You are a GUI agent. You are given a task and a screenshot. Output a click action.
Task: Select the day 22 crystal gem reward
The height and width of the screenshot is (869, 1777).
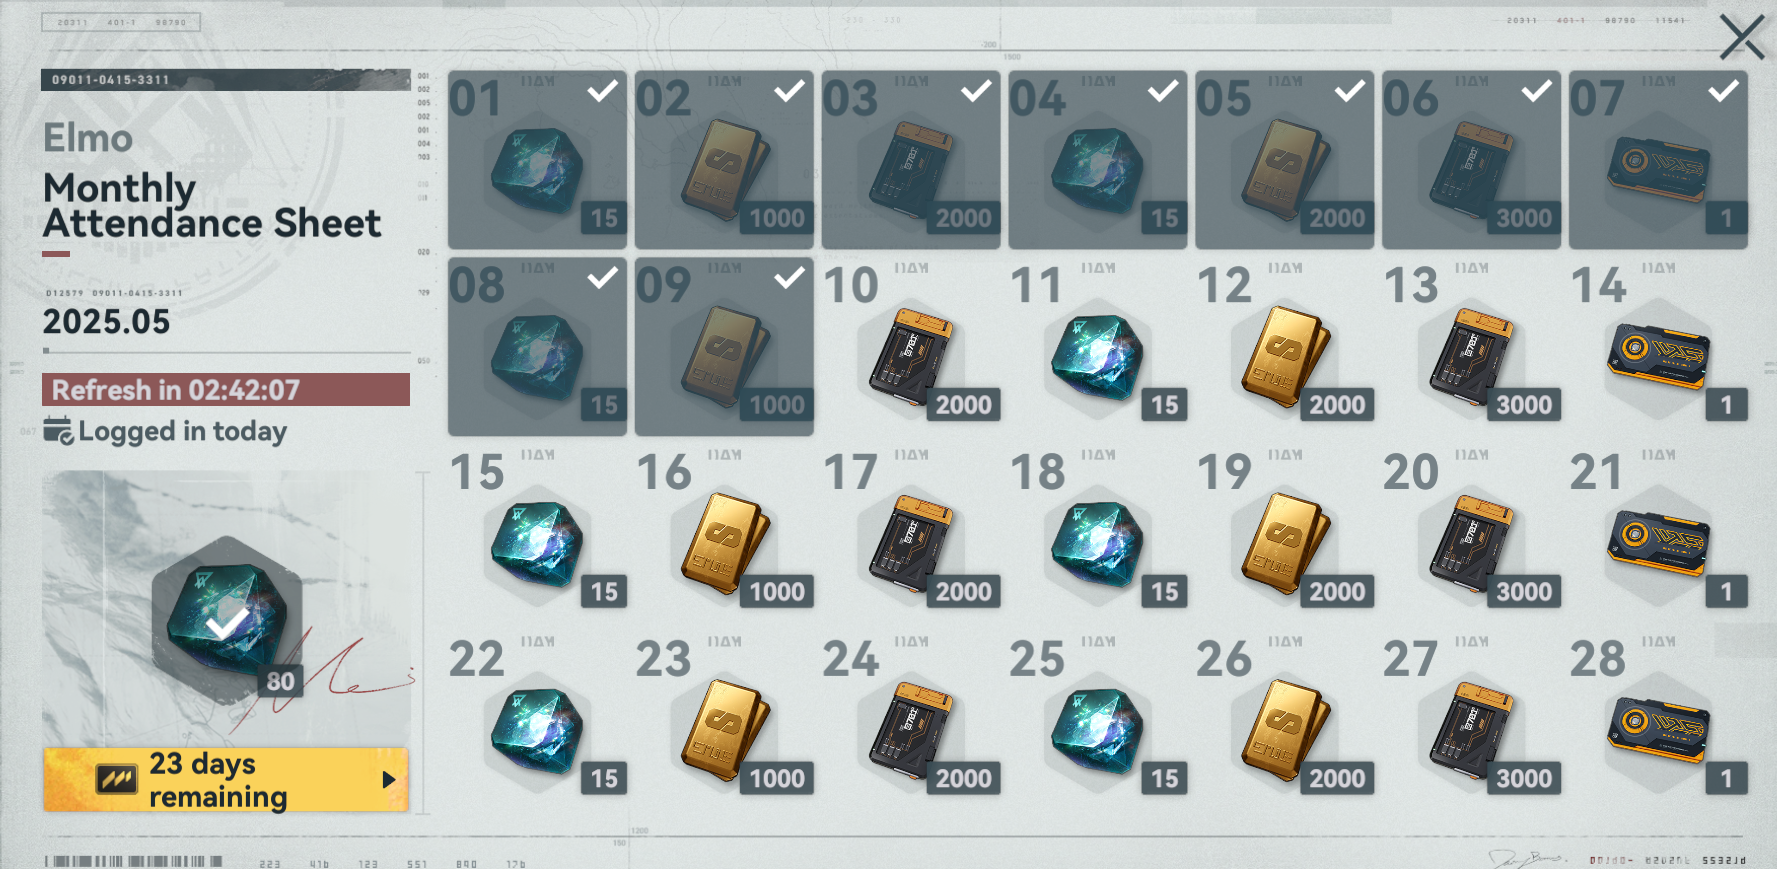[x=537, y=731]
